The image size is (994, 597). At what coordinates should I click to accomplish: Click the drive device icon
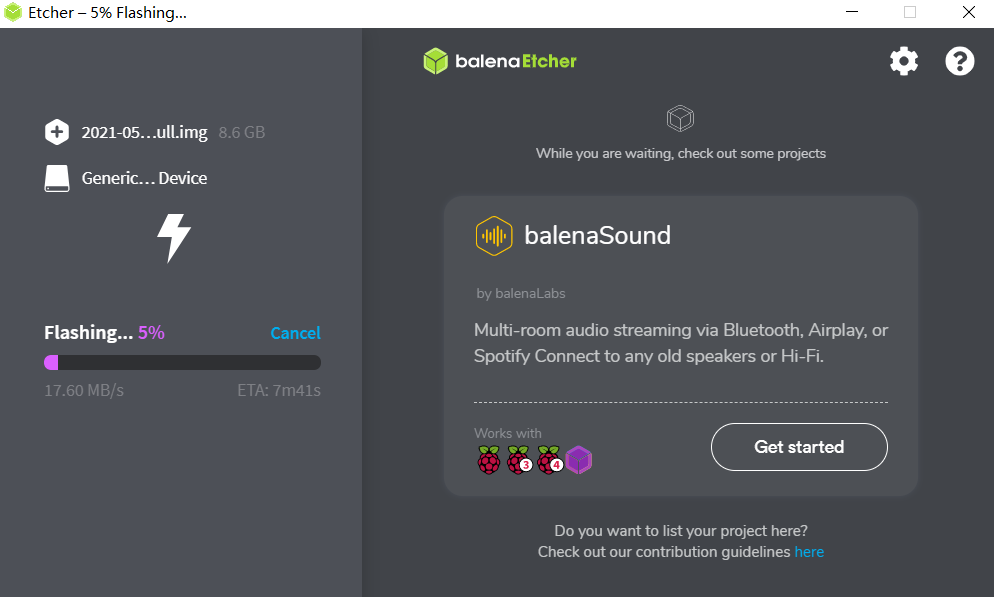click(57, 178)
